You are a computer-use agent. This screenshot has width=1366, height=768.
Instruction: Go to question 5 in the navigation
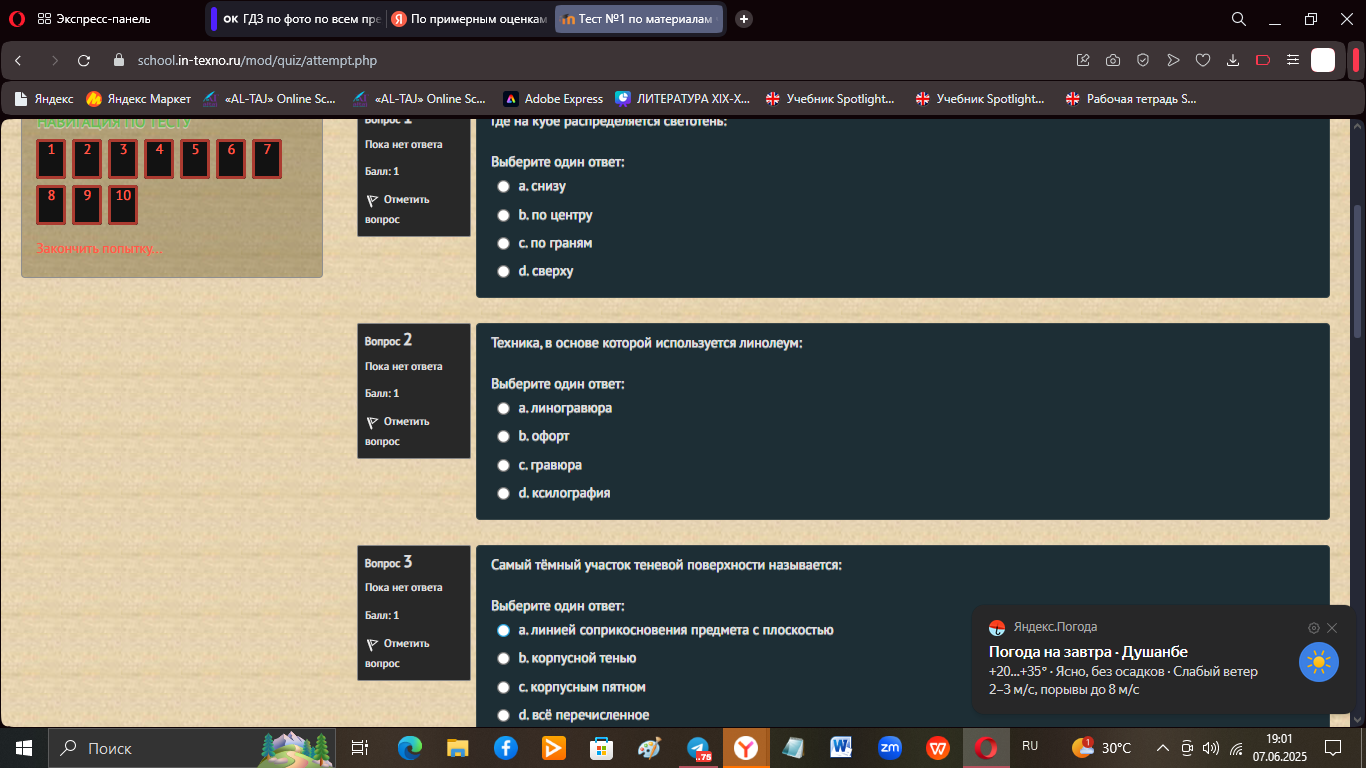coord(195,158)
